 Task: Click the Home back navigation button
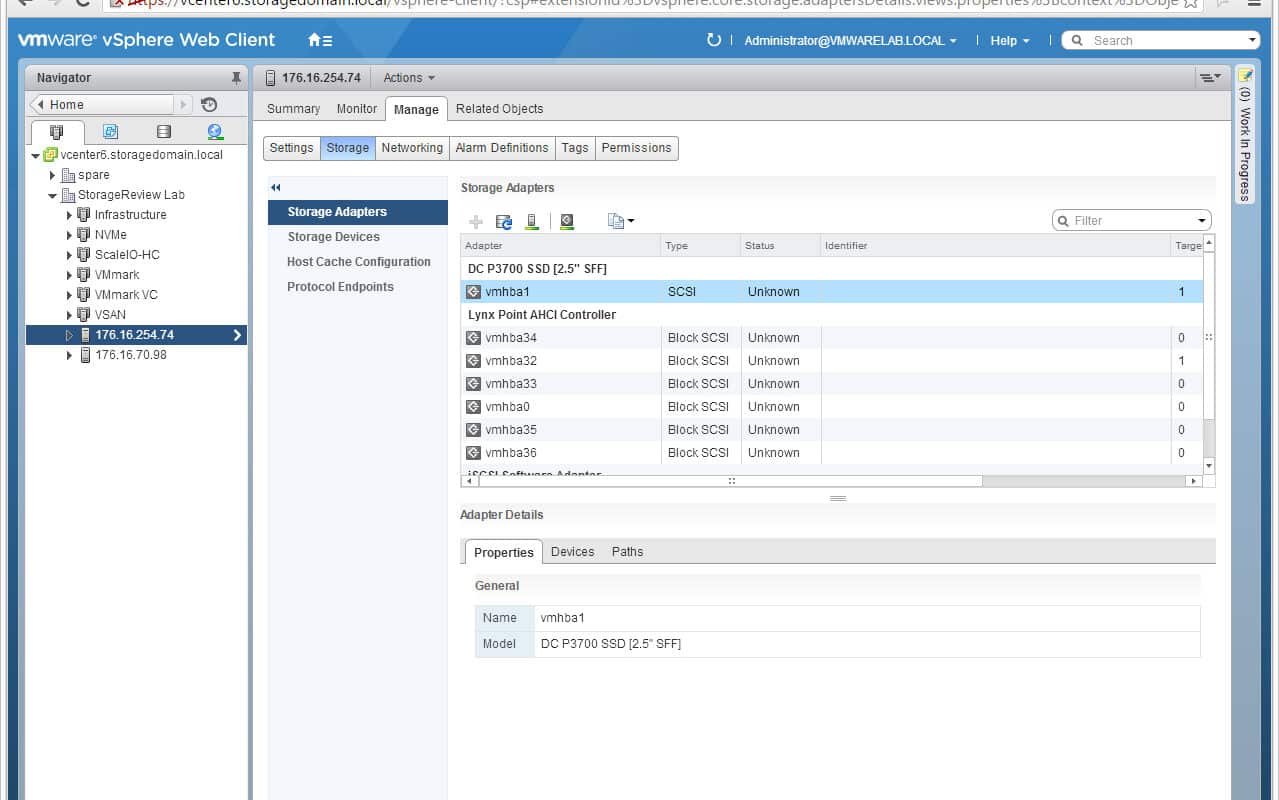point(104,104)
